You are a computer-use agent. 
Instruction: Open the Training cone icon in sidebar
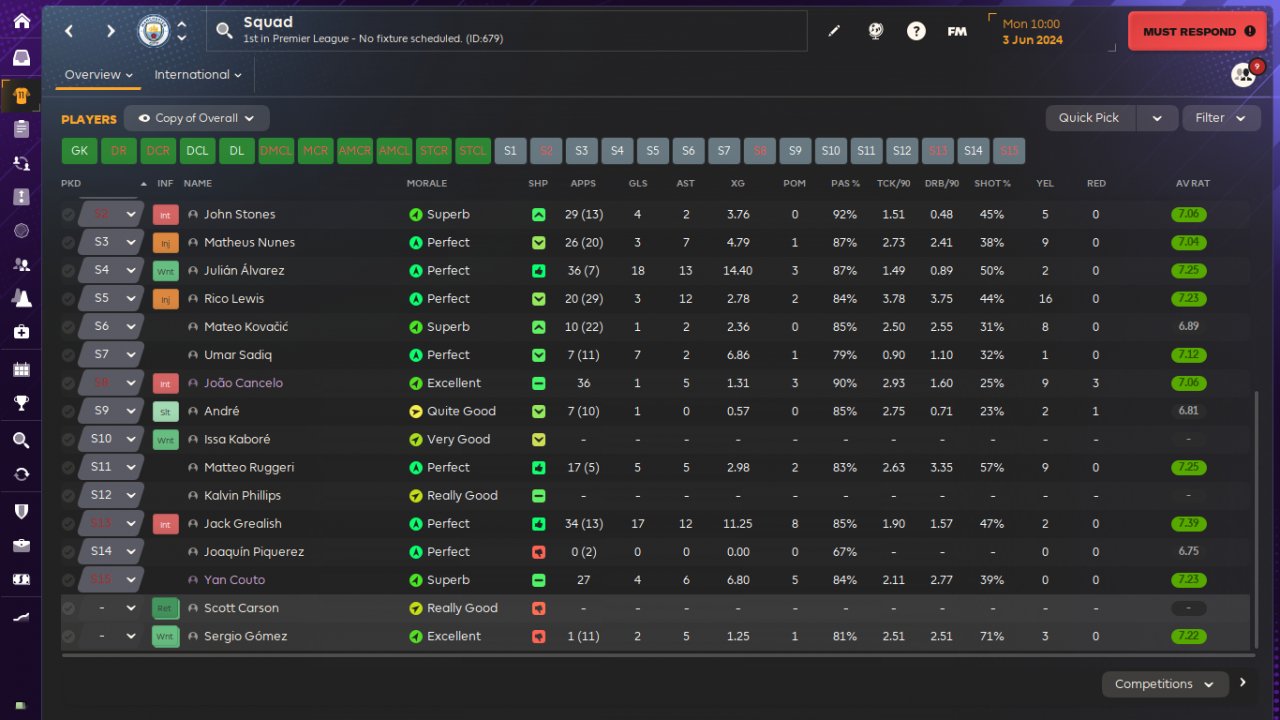(21, 298)
